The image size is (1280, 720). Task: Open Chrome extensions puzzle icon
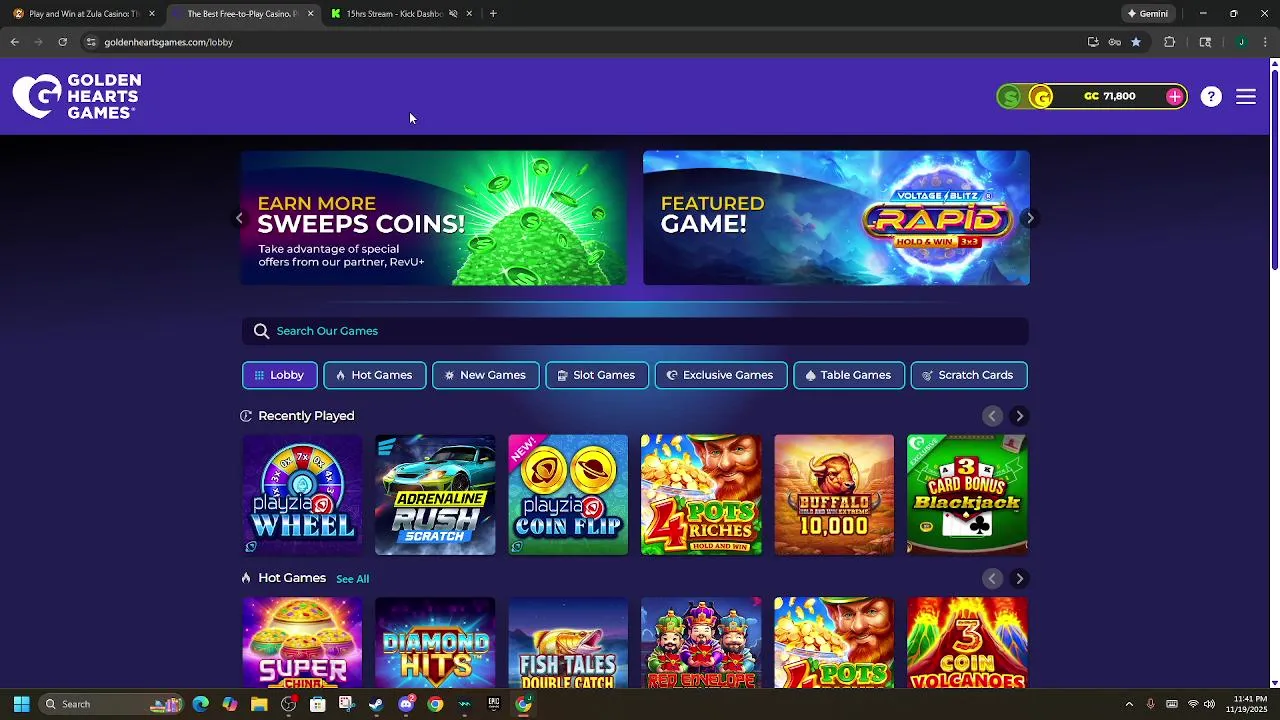point(1169,42)
